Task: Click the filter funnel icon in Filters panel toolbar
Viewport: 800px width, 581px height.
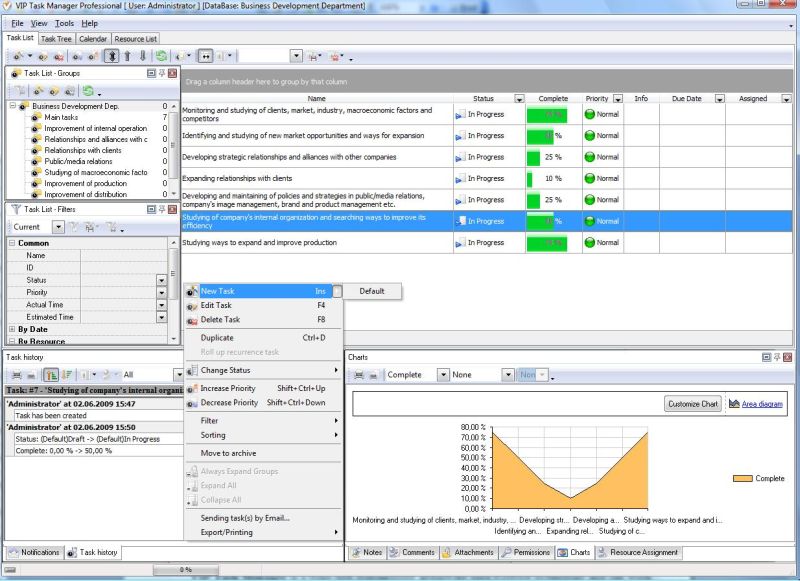Action: pyautogui.click(x=74, y=227)
